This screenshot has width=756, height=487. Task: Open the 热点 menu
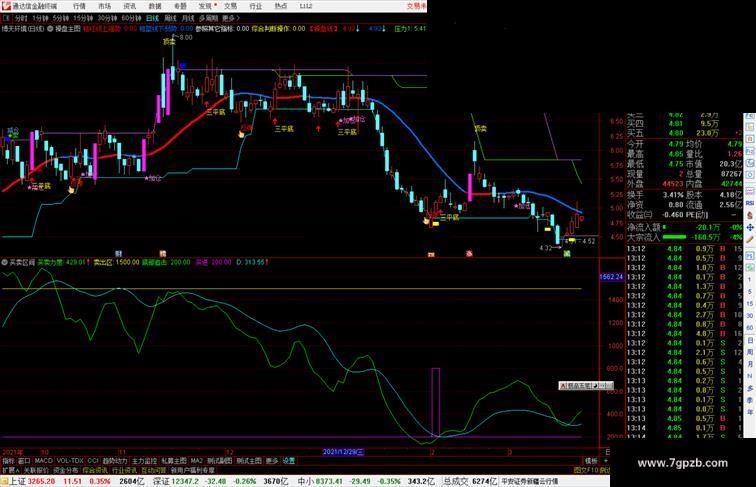281,6
